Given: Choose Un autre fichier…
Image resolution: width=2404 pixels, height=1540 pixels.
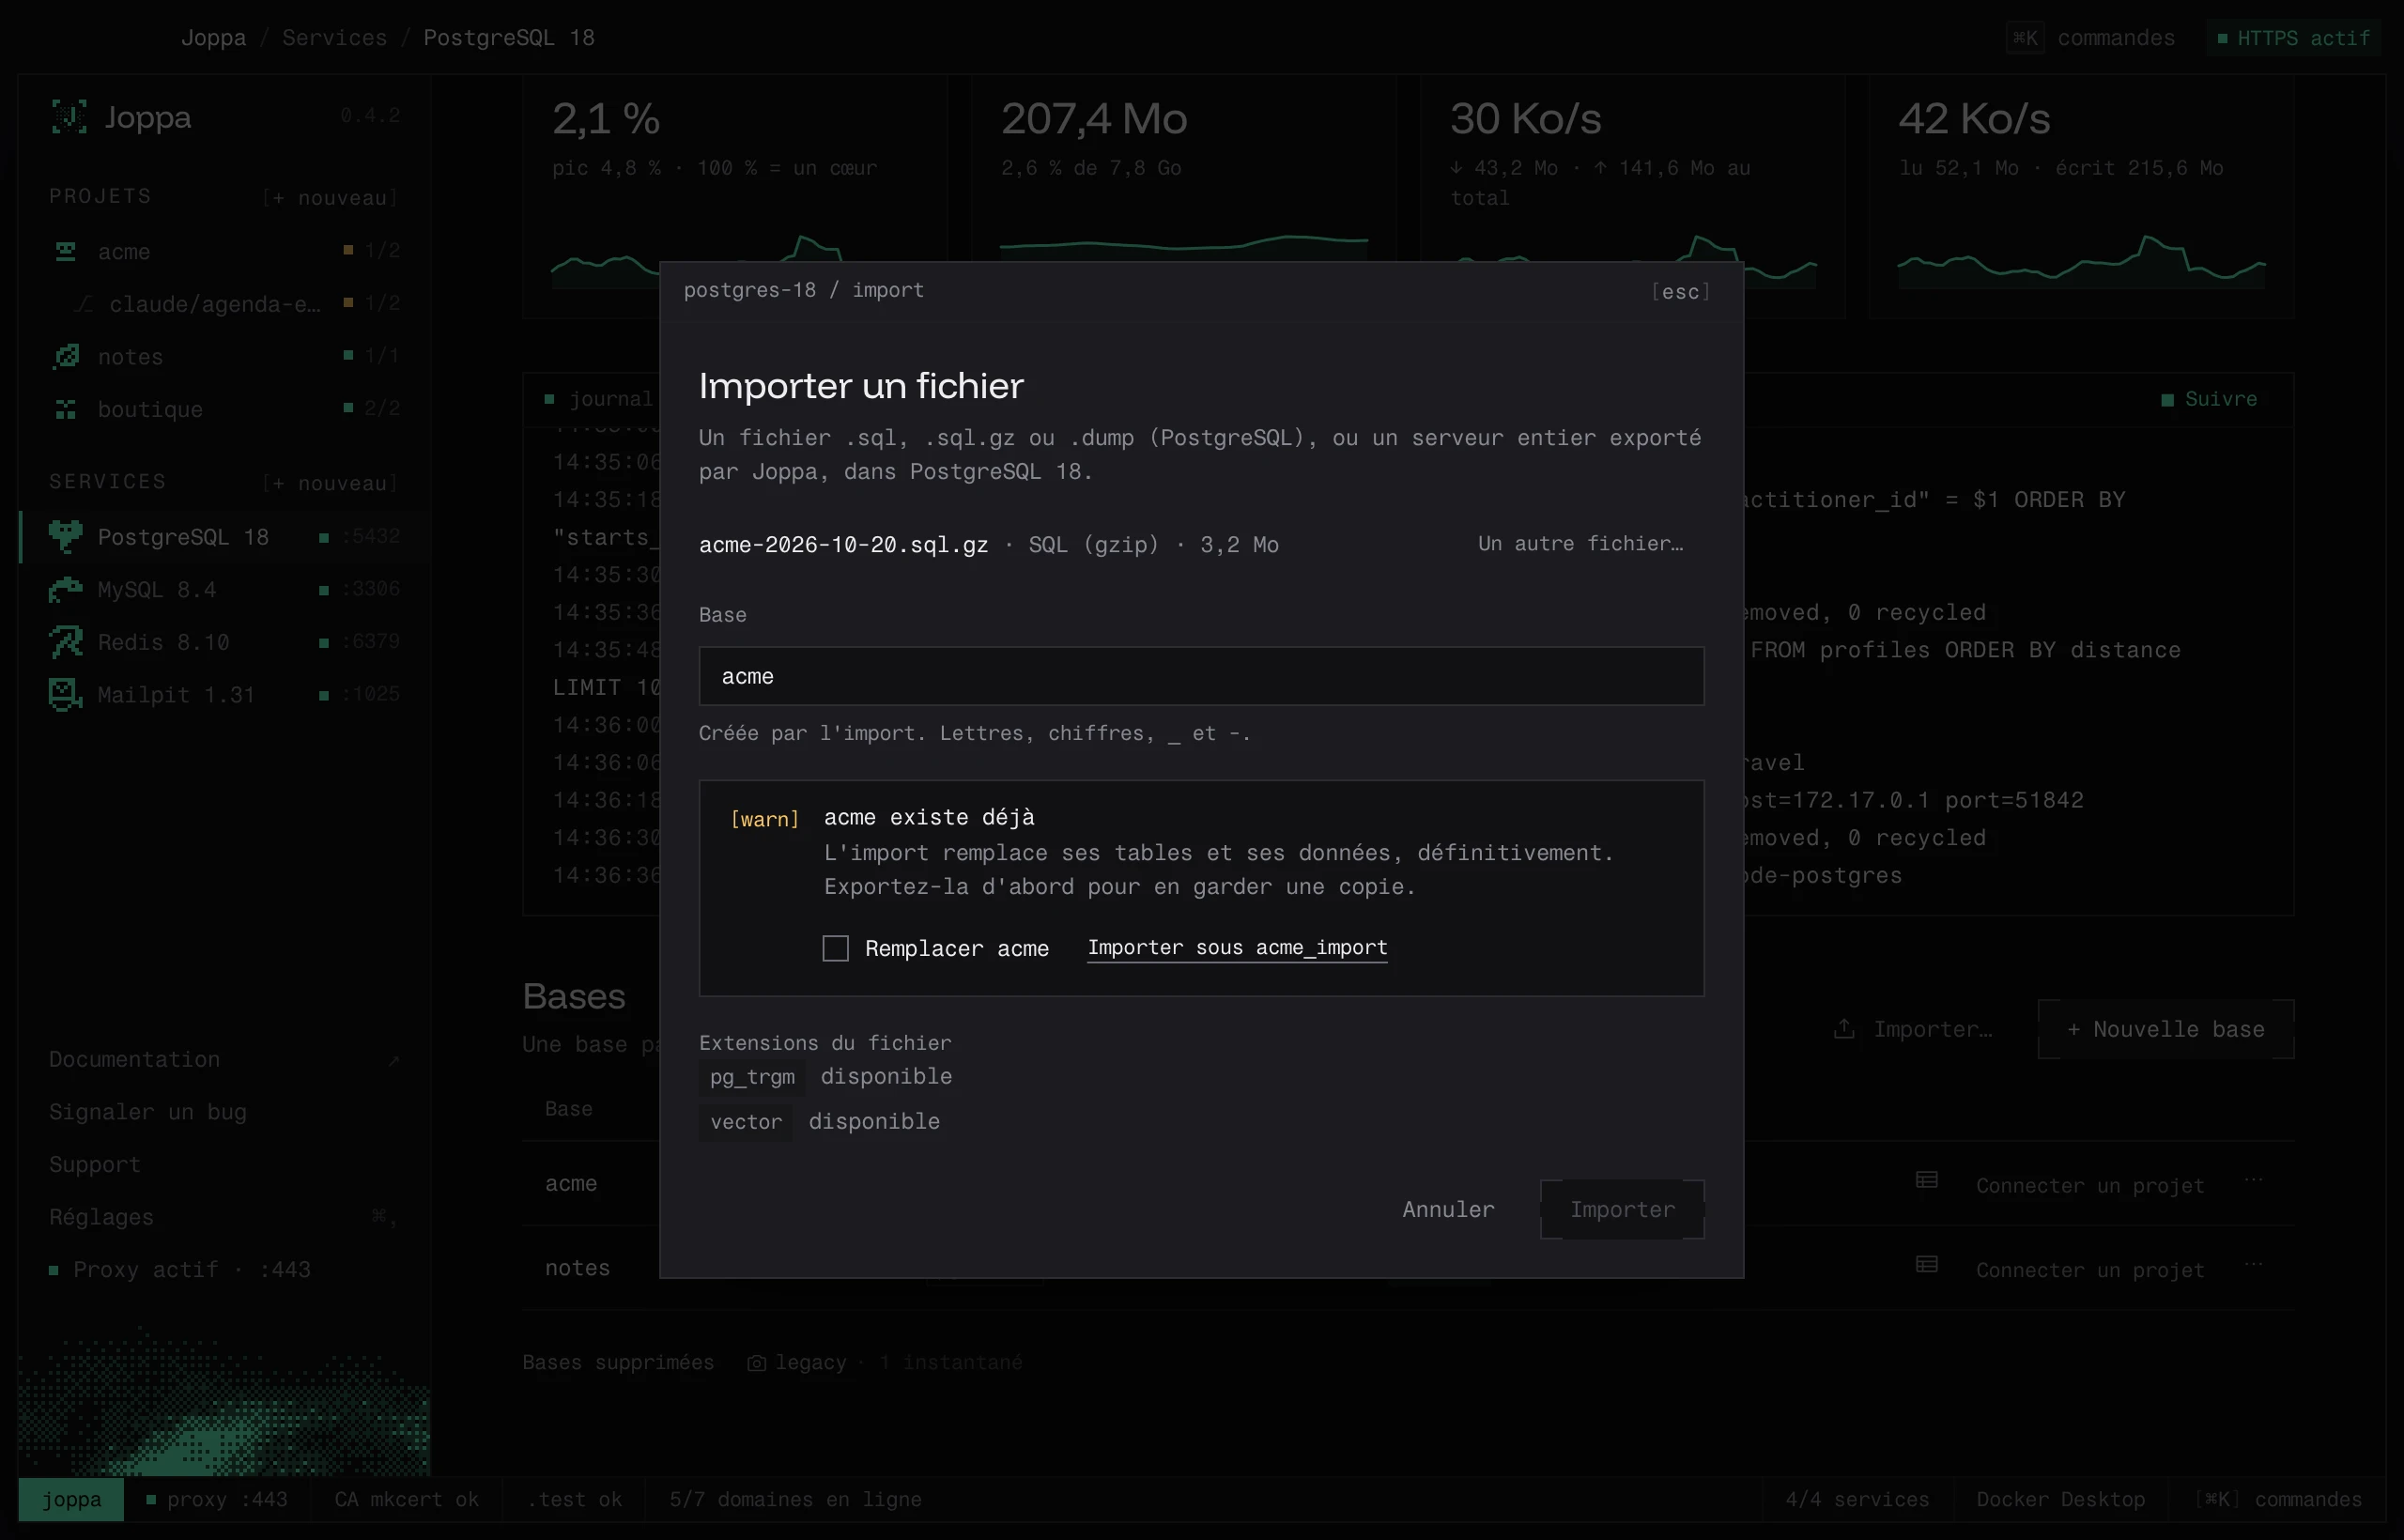Looking at the screenshot, I should point(1581,543).
